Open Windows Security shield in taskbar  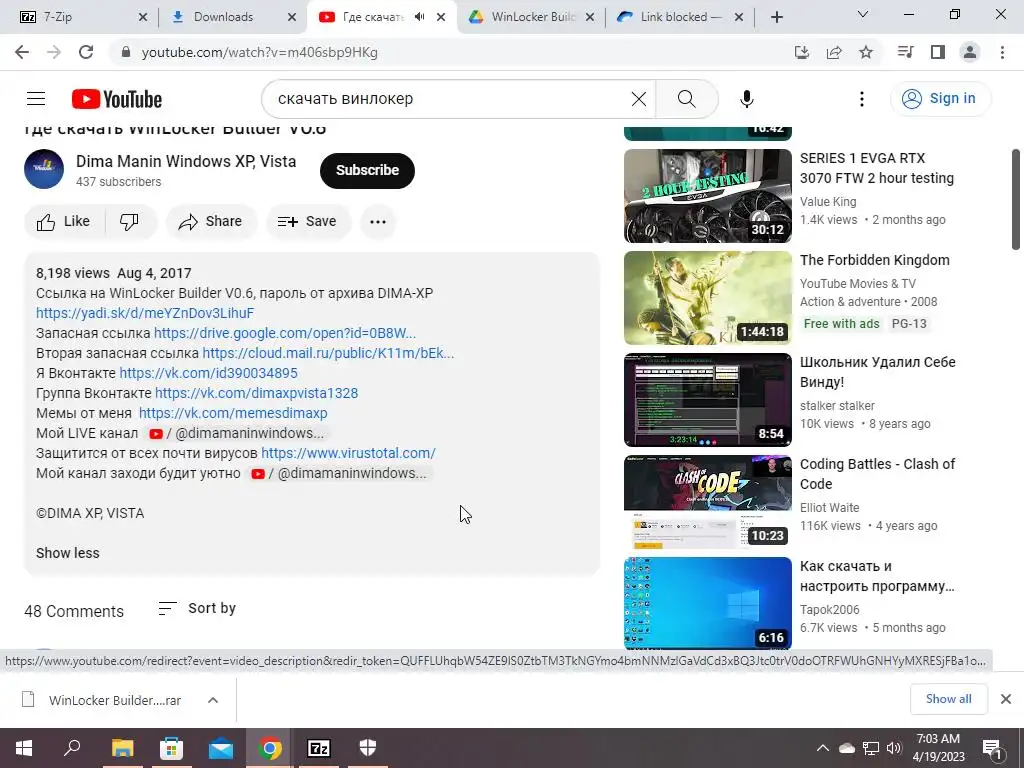368,748
